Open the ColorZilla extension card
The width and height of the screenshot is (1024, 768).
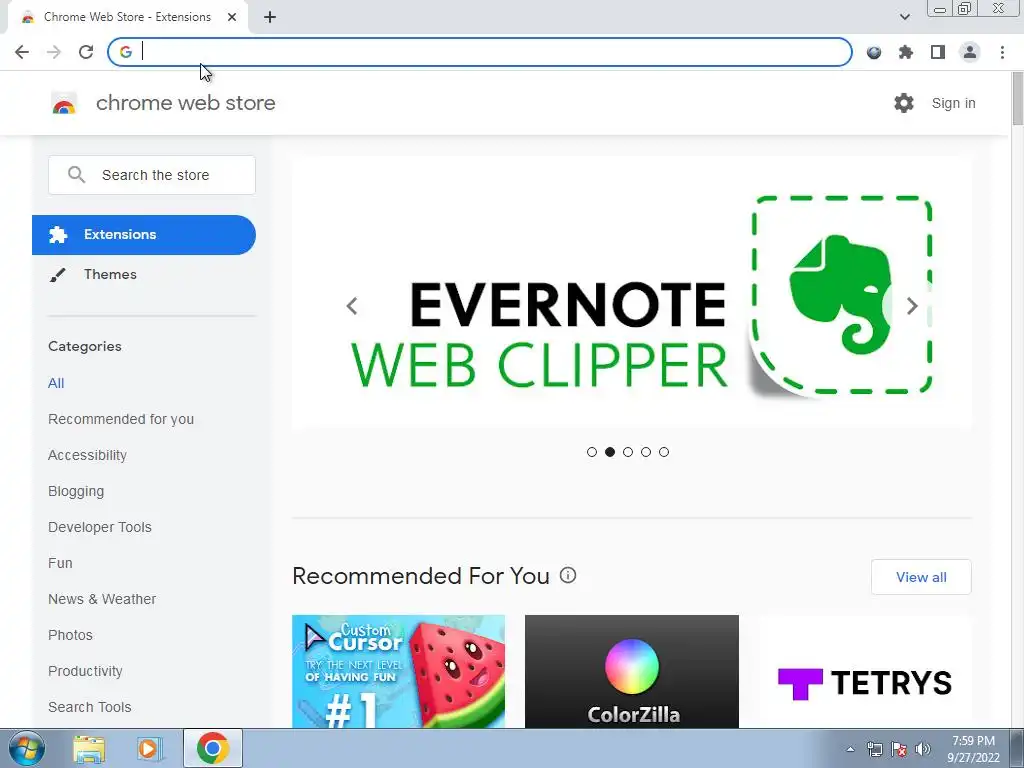coord(632,671)
